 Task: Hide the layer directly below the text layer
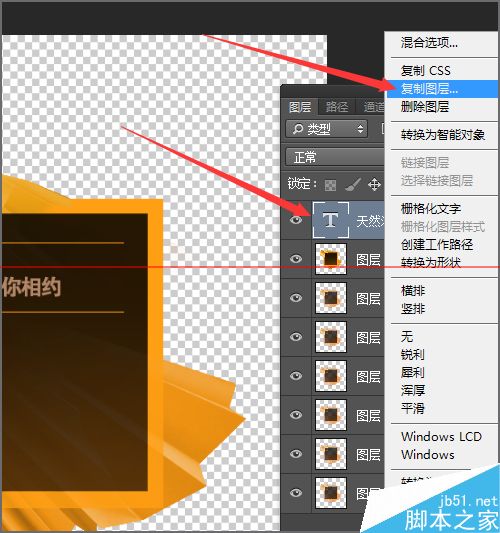296,259
